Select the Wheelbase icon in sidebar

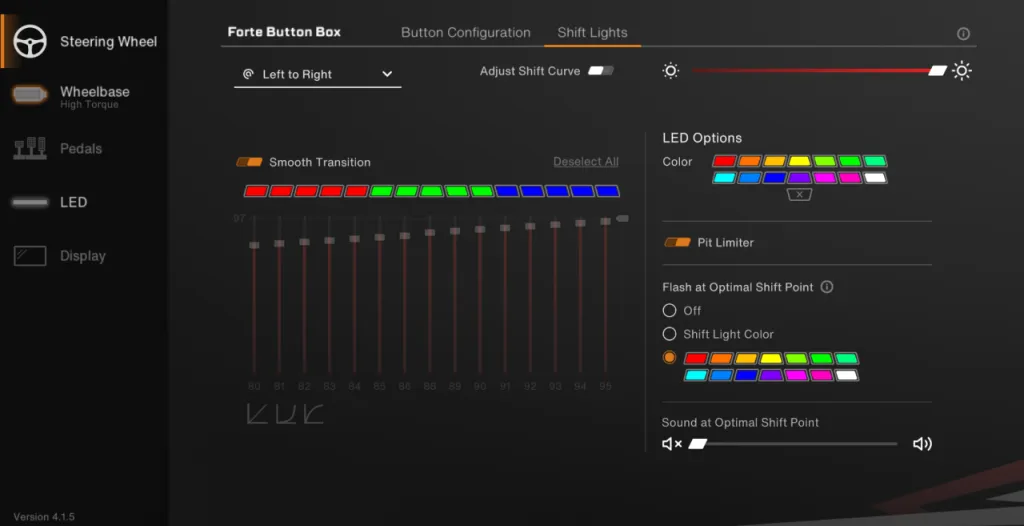(x=29, y=95)
